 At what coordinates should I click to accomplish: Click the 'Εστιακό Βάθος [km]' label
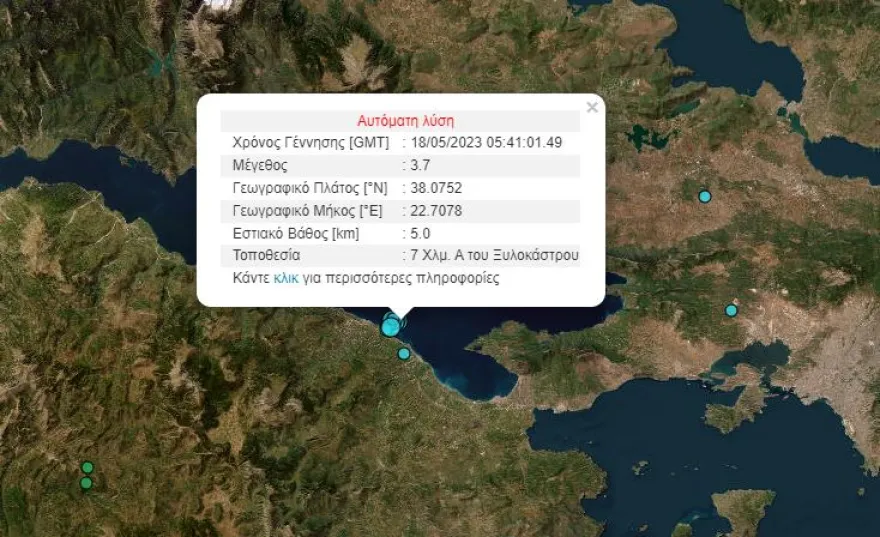(x=296, y=233)
